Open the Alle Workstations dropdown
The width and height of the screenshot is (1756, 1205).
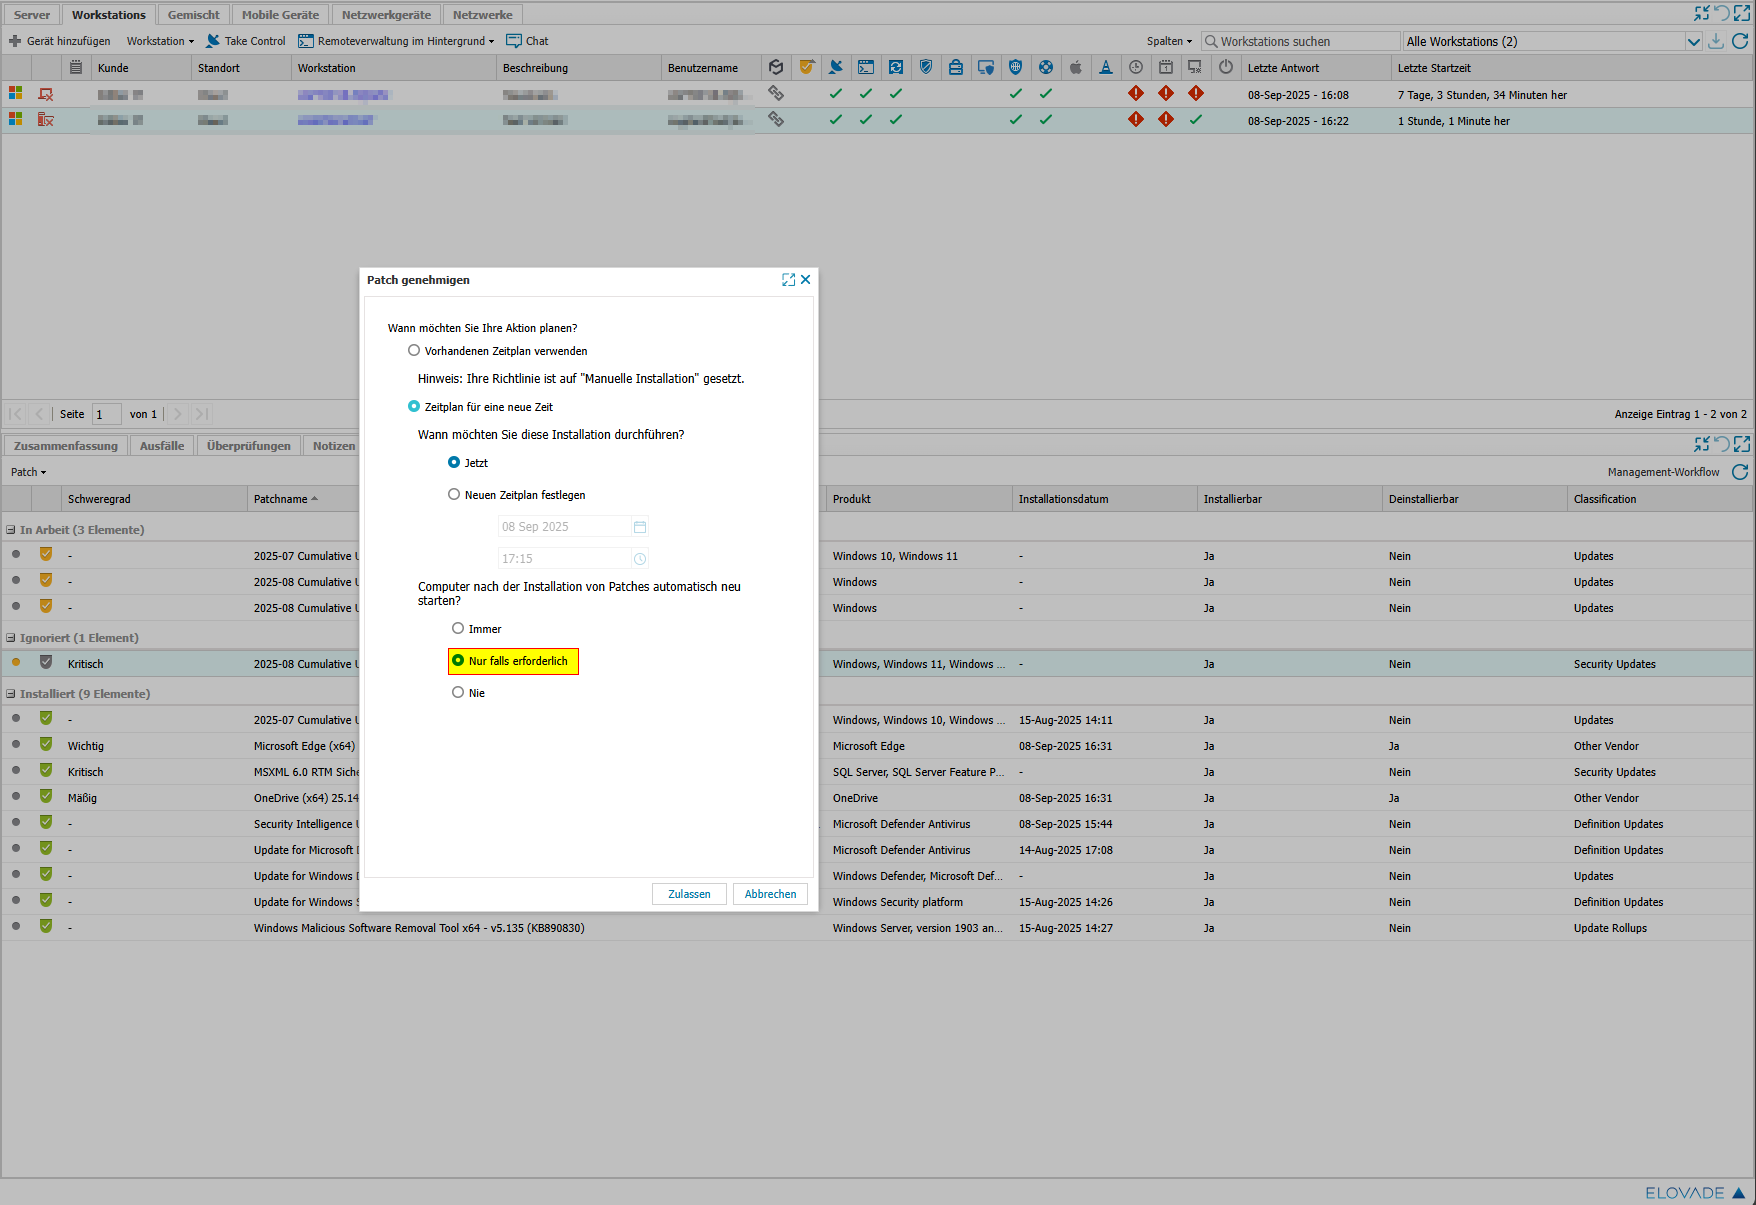[x=1693, y=41]
